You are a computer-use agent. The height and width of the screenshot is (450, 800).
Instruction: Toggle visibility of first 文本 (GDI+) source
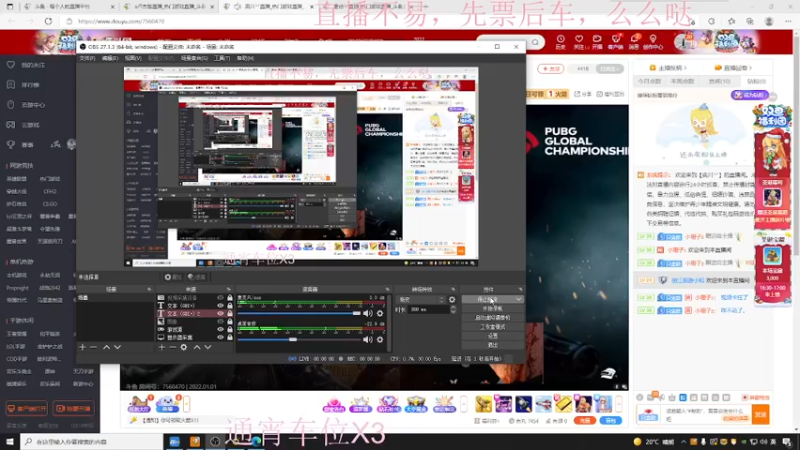tap(220, 306)
